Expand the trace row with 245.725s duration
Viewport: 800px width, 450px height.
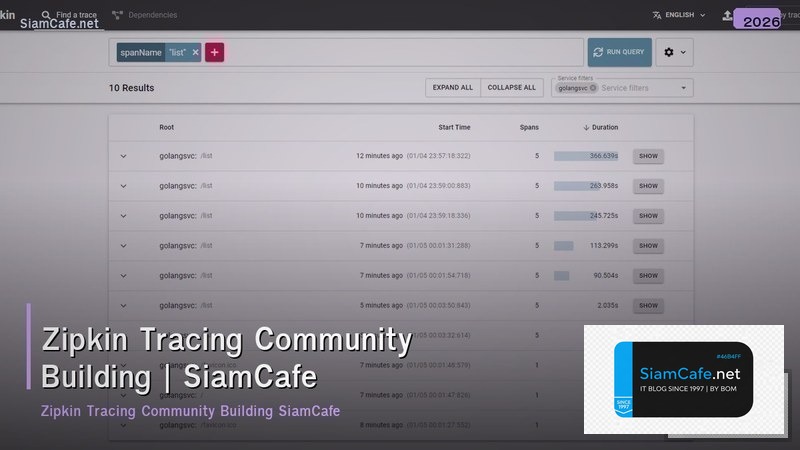(123, 216)
